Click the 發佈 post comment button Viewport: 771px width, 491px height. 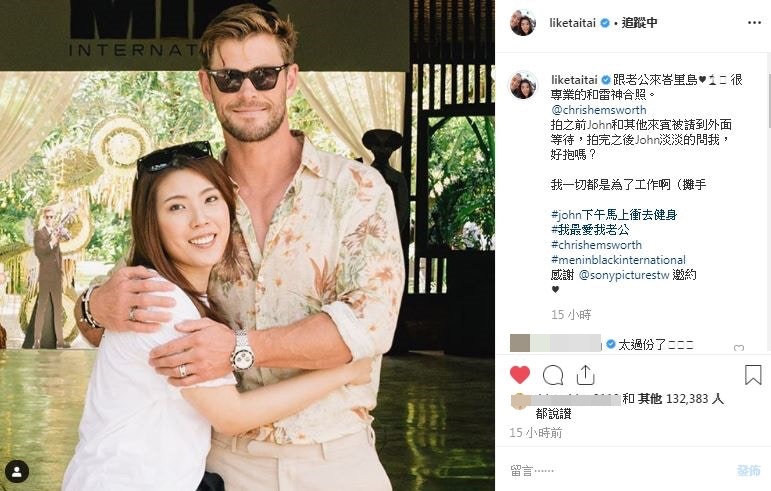point(748,470)
